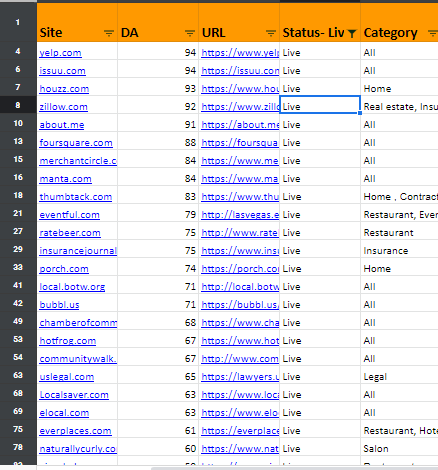Open the merchantcircle site link
The height and width of the screenshot is (470, 438).
78,161
